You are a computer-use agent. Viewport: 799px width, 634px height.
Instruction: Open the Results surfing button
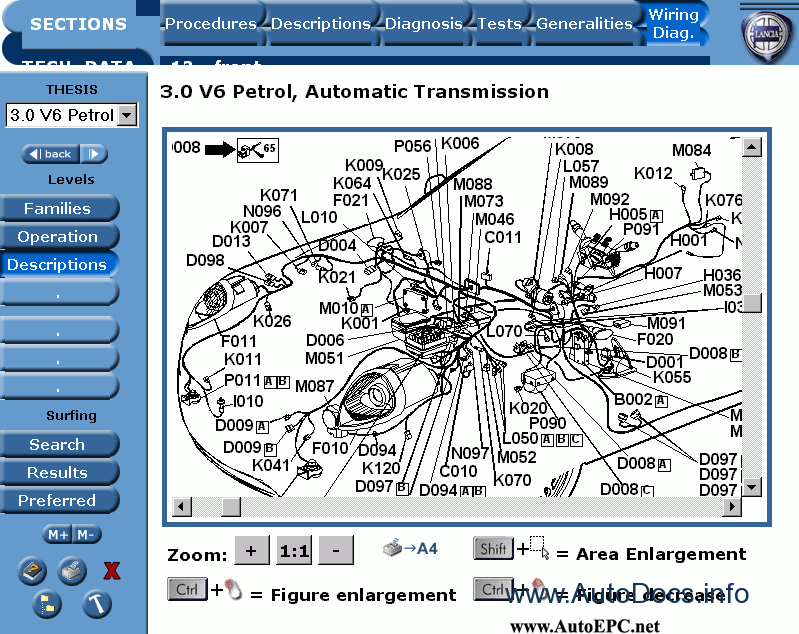[58, 472]
